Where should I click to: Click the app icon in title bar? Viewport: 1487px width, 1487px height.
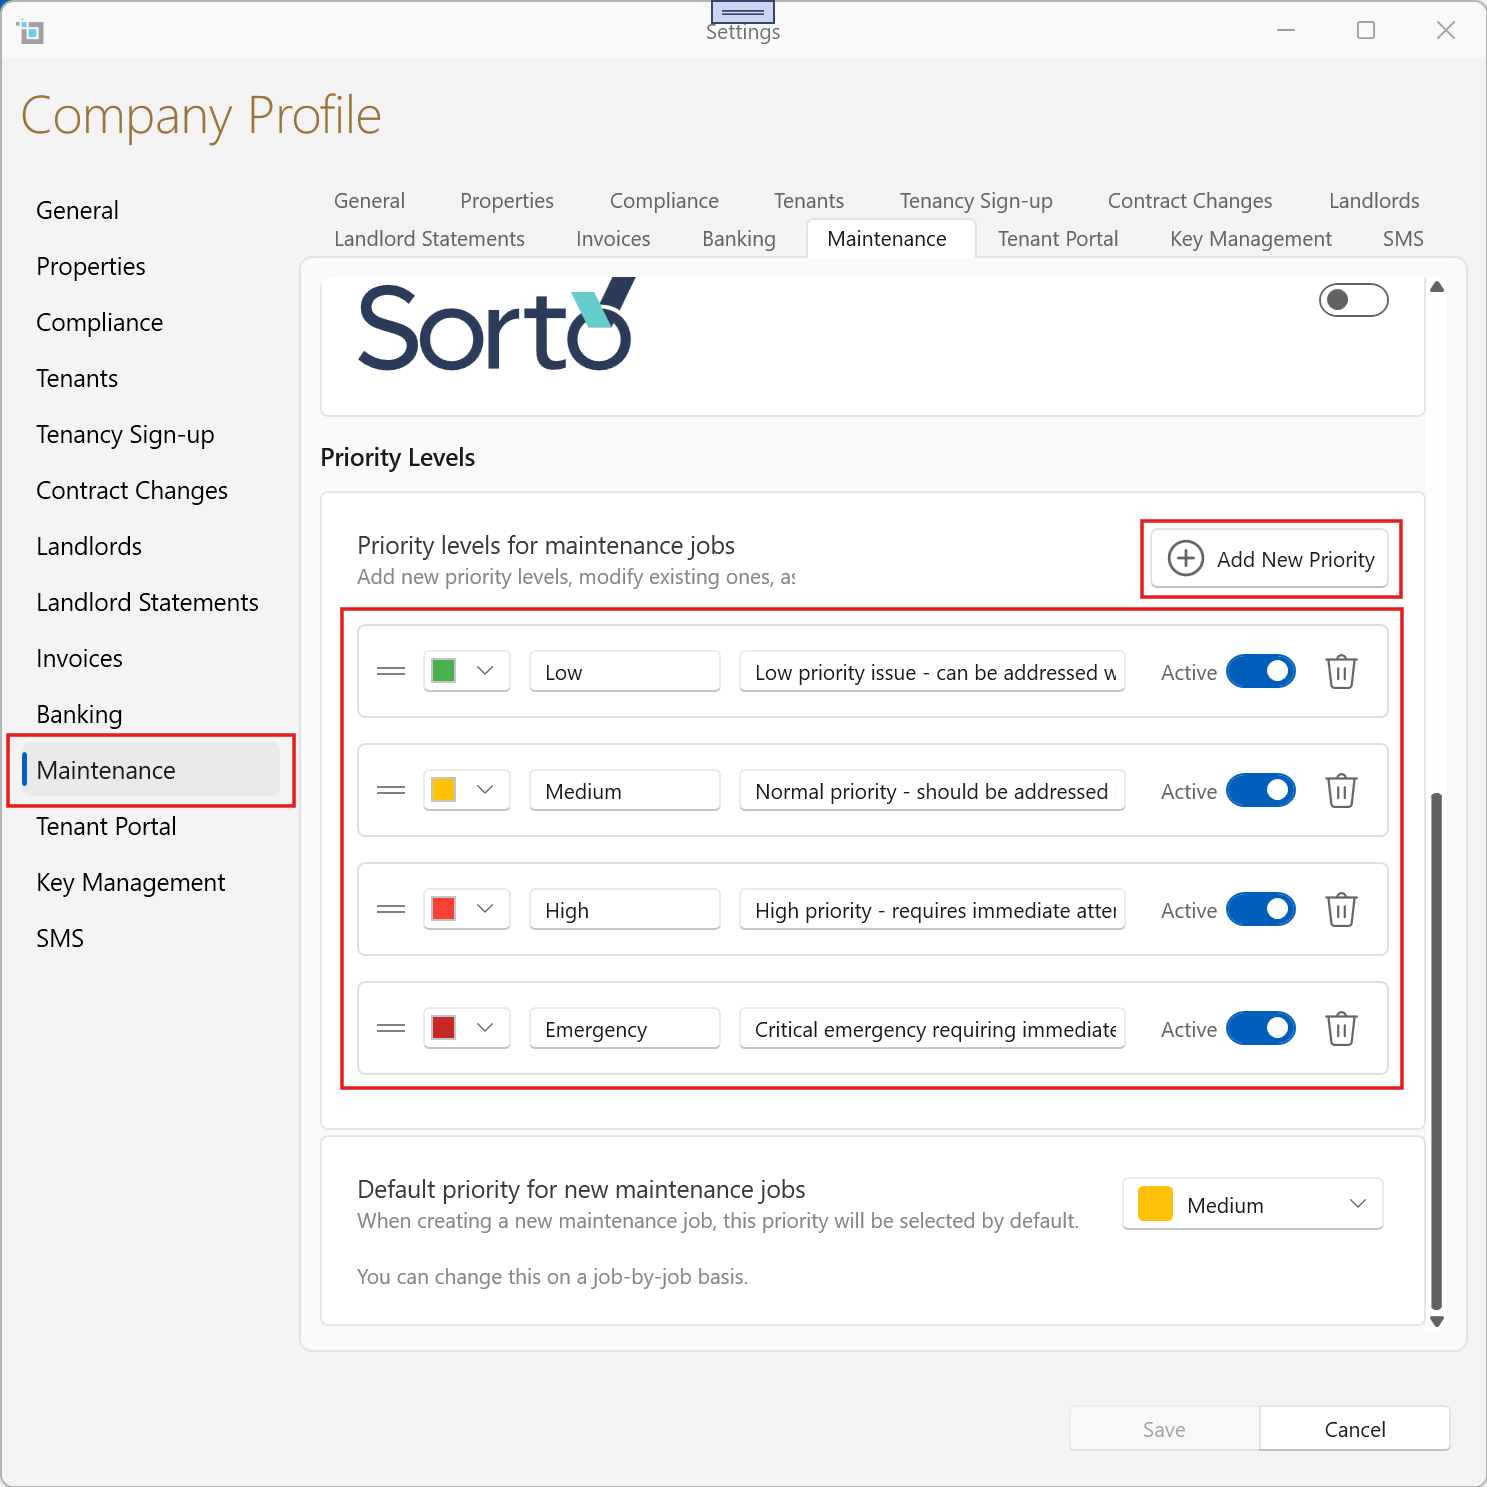point(31,31)
